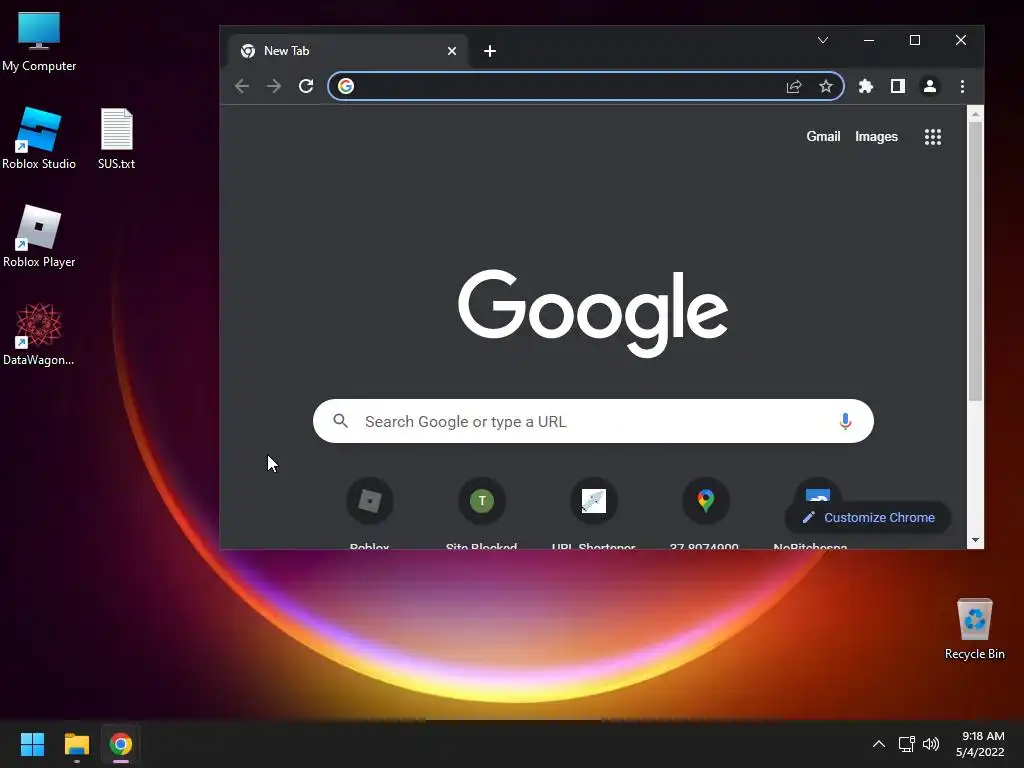This screenshot has width=1024, height=768.
Task: Click the scrollbar up arrow in Chrome
Action: (x=975, y=114)
